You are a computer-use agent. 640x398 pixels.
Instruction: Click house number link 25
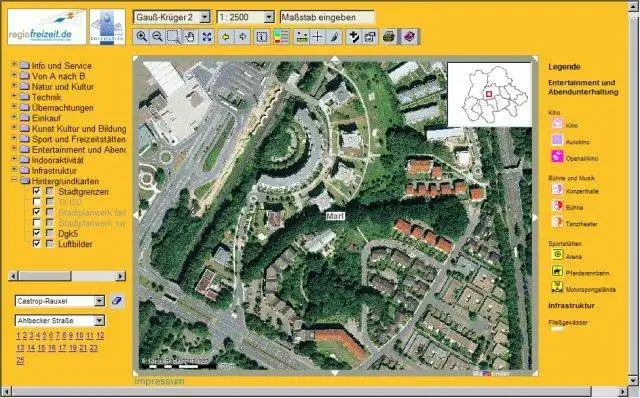tap(20, 360)
